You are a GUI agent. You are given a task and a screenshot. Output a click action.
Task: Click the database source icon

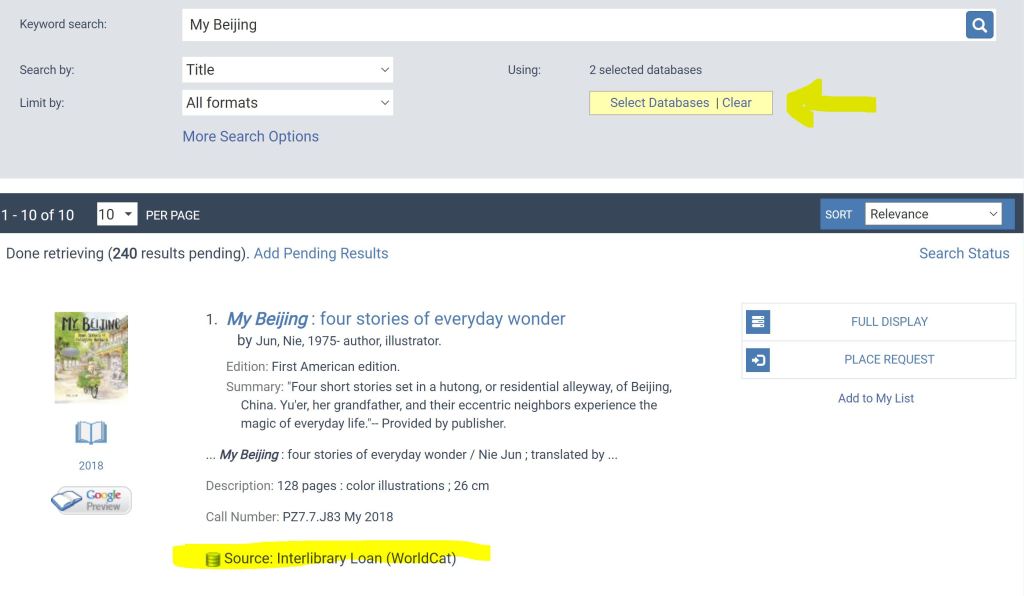212,559
